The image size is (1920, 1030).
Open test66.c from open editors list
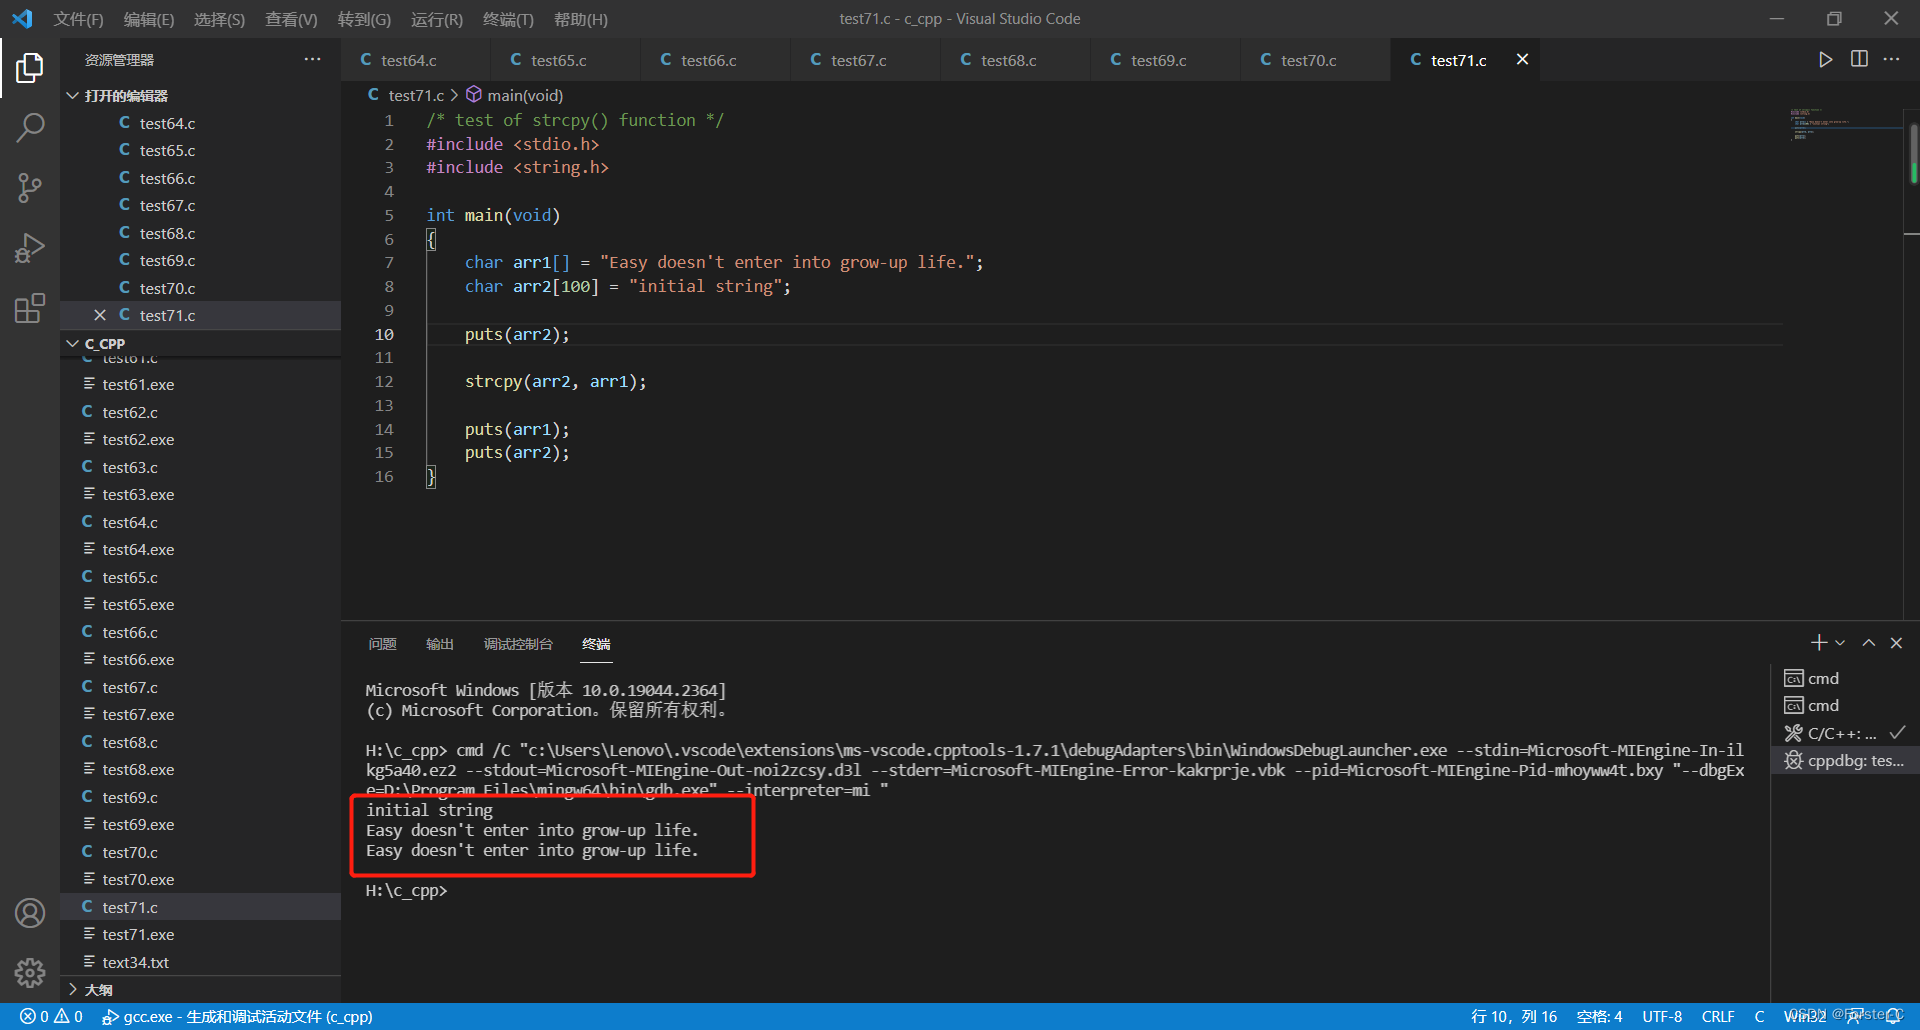[x=200, y=178]
